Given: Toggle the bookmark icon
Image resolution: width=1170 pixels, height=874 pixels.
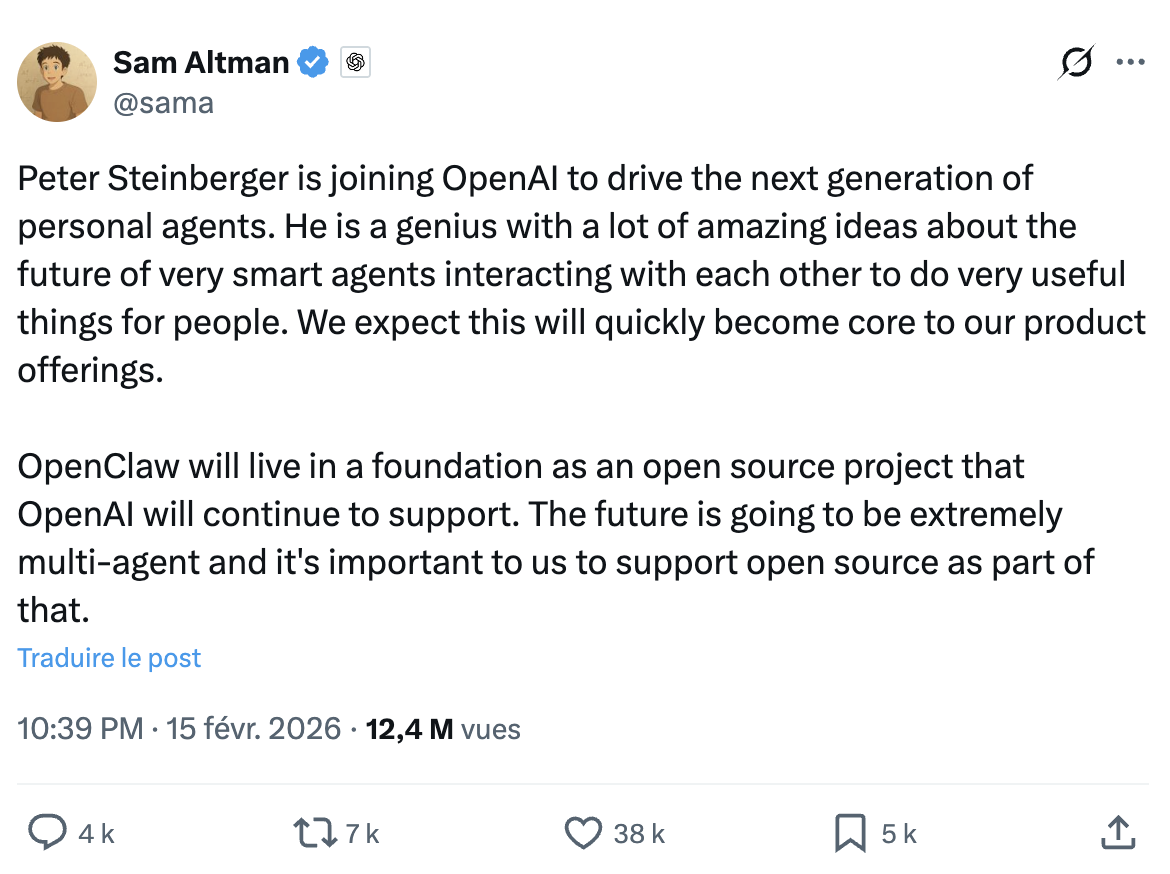Looking at the screenshot, I should [x=850, y=833].
